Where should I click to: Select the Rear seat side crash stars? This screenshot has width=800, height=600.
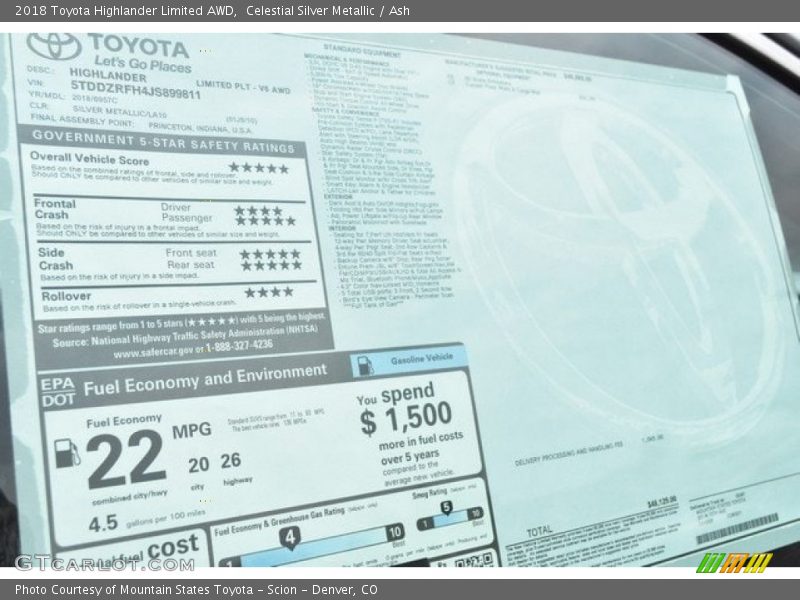271,265
